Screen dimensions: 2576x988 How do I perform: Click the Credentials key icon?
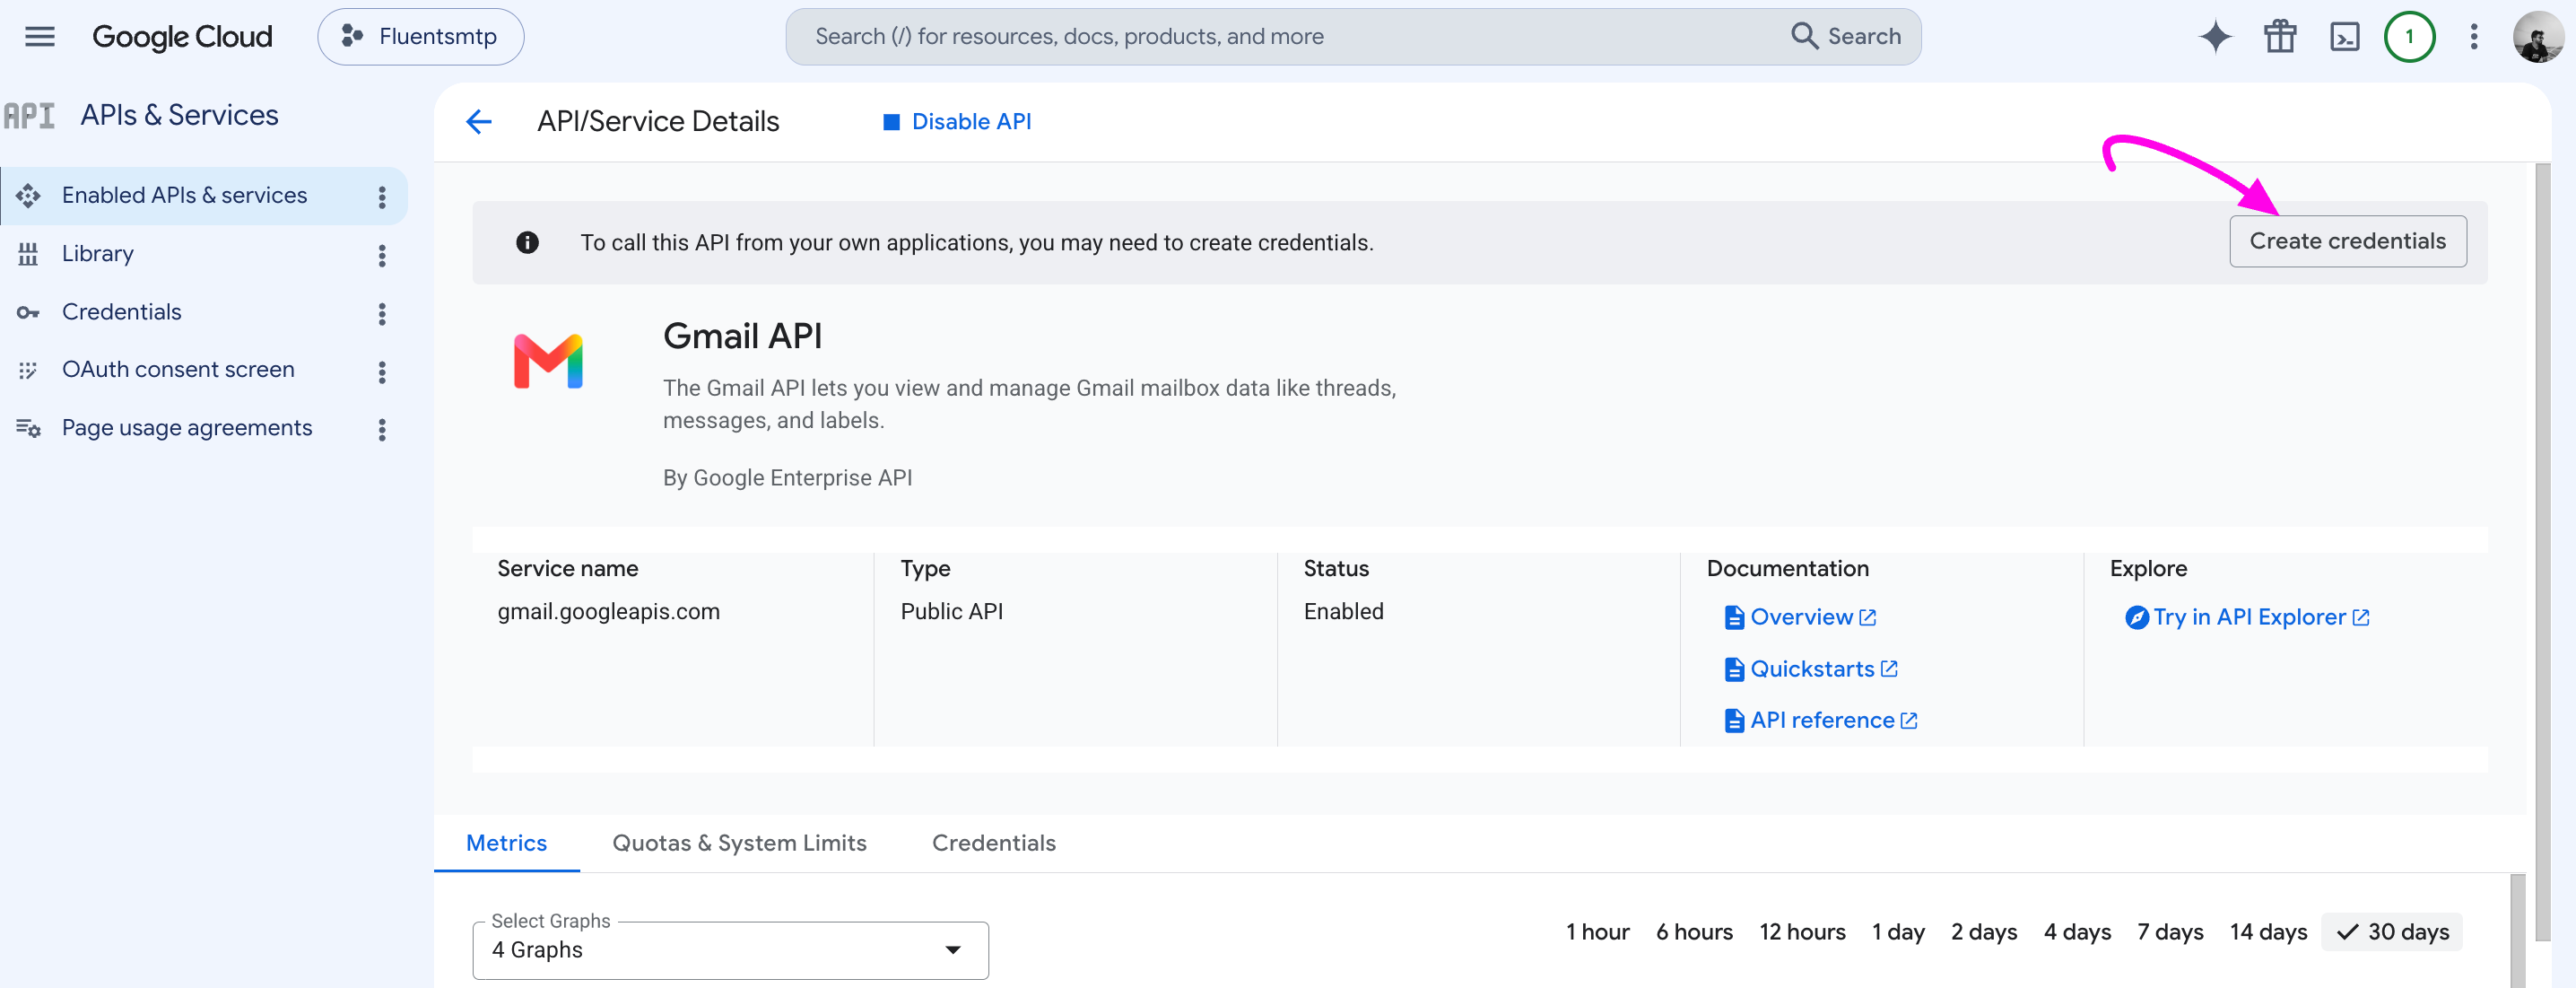click(28, 313)
